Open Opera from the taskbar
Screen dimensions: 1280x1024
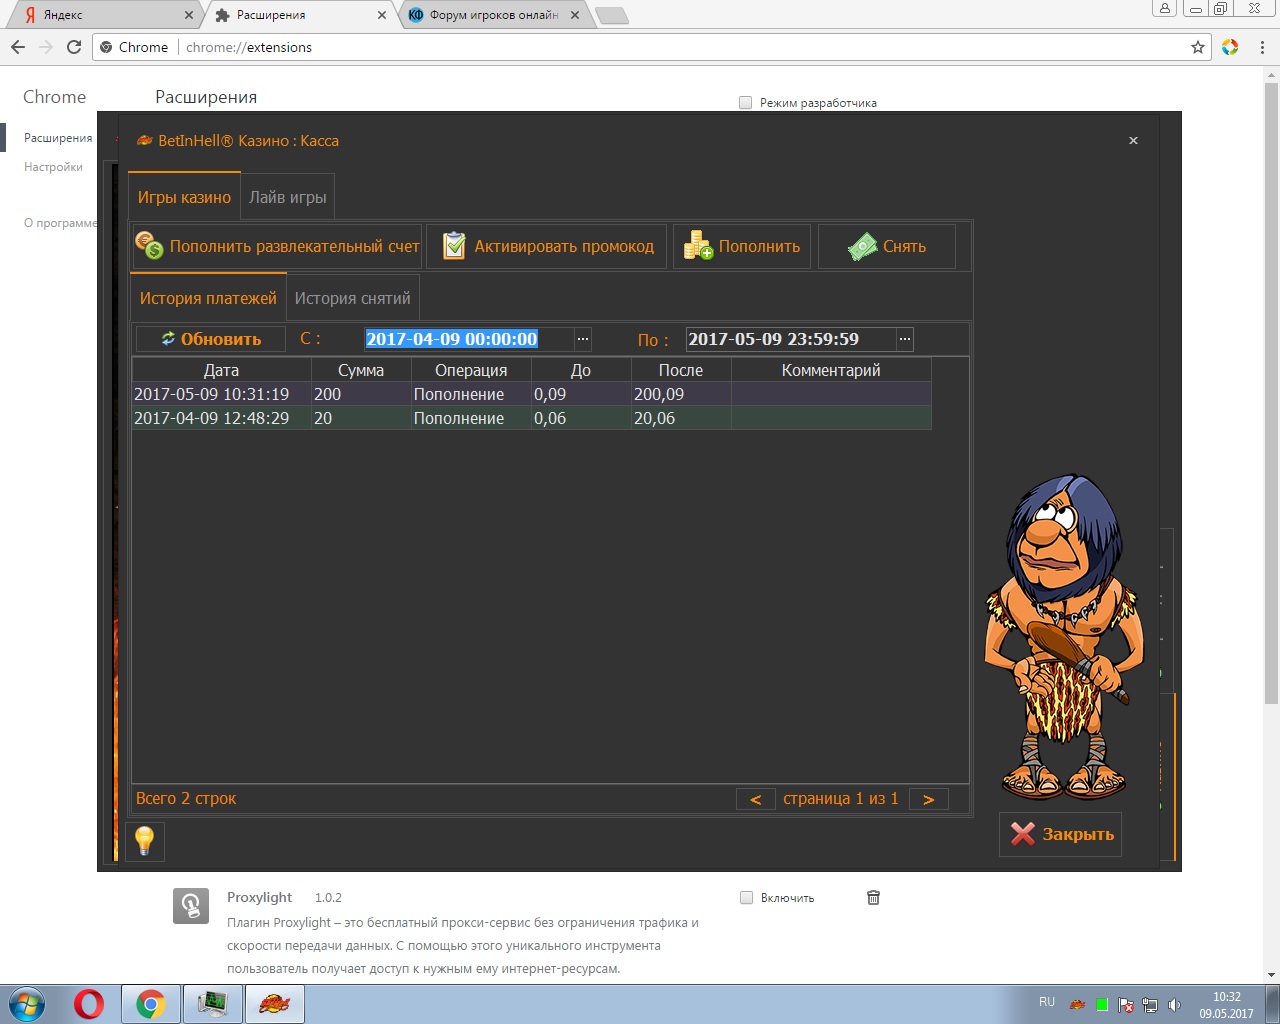(x=89, y=1003)
